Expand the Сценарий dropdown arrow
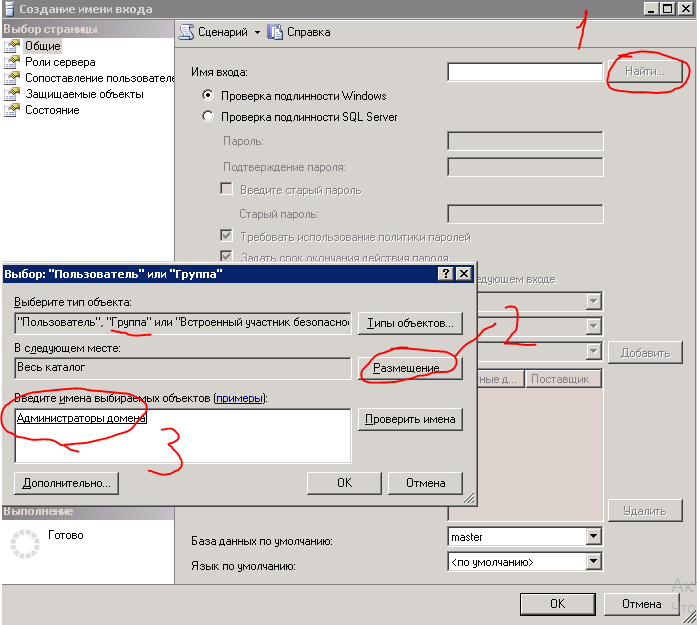The image size is (697, 625). tap(257, 32)
